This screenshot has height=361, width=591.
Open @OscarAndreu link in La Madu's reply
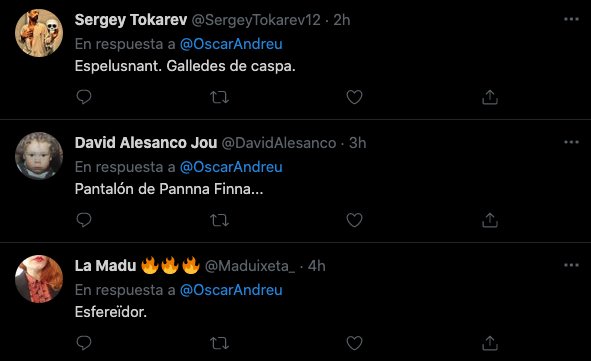pyautogui.click(x=231, y=290)
